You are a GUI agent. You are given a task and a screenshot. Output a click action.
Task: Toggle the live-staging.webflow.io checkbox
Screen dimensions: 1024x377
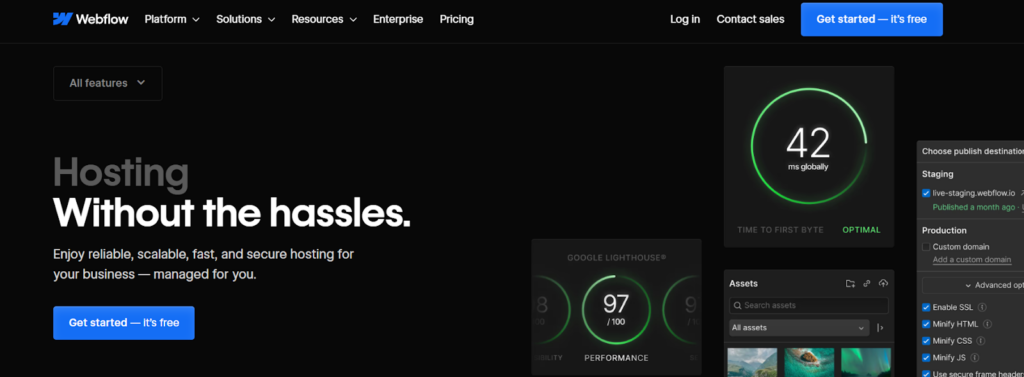click(926, 193)
